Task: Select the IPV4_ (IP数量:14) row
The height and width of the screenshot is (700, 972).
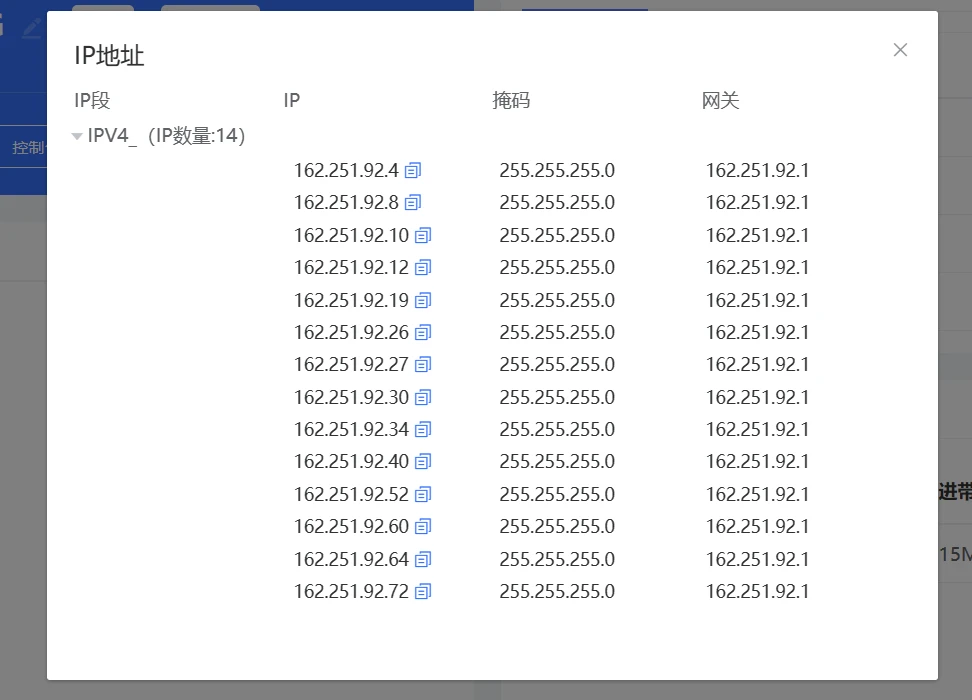Action: (166, 136)
